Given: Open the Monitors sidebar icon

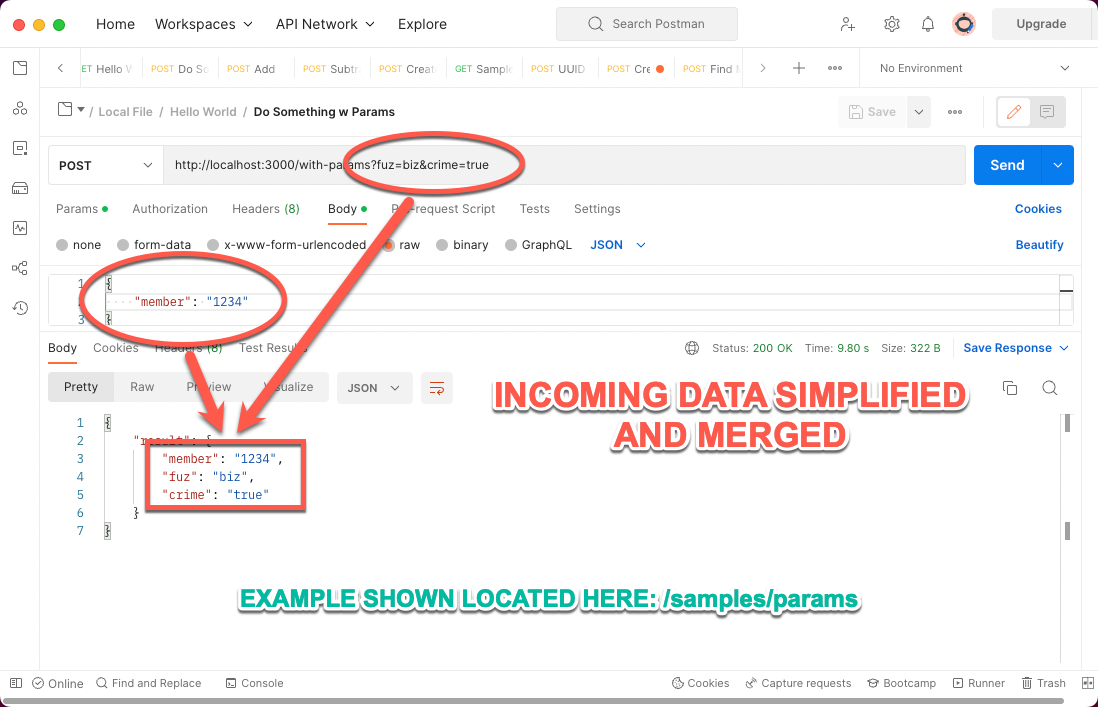Looking at the screenshot, I should click(x=20, y=228).
